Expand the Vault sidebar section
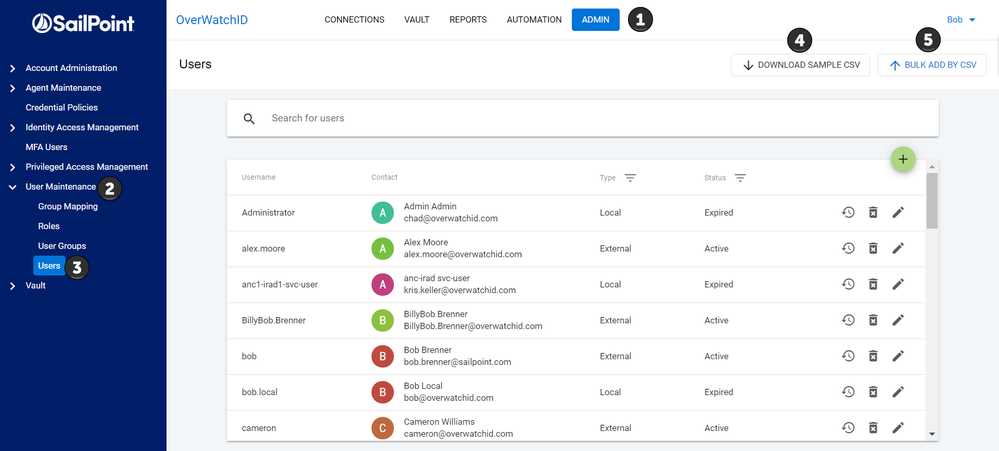999x451 pixels. (12, 286)
